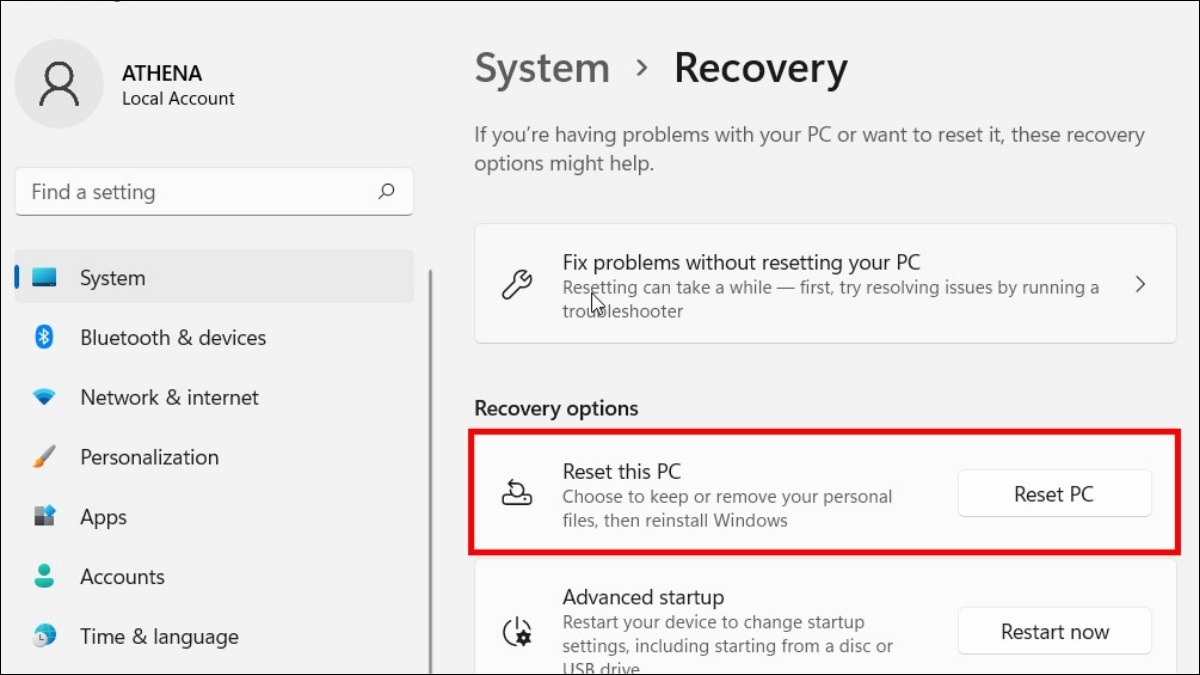Click the Restart now button
1200x675 pixels.
coord(1054,632)
